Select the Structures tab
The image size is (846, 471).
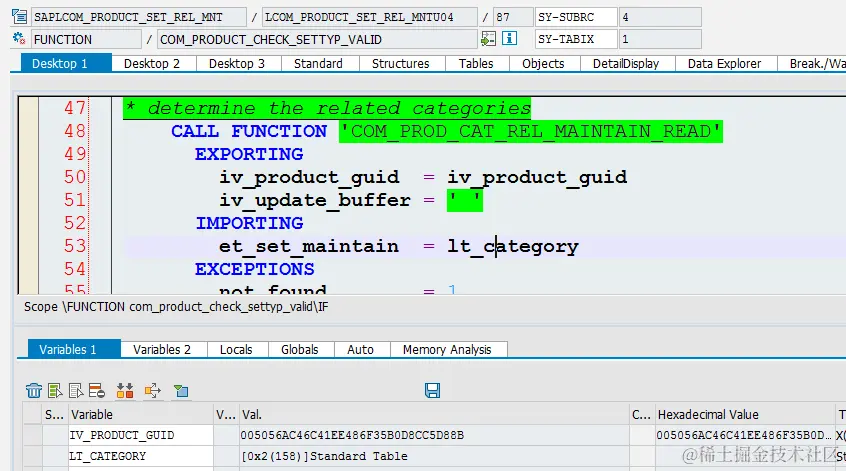tap(401, 63)
